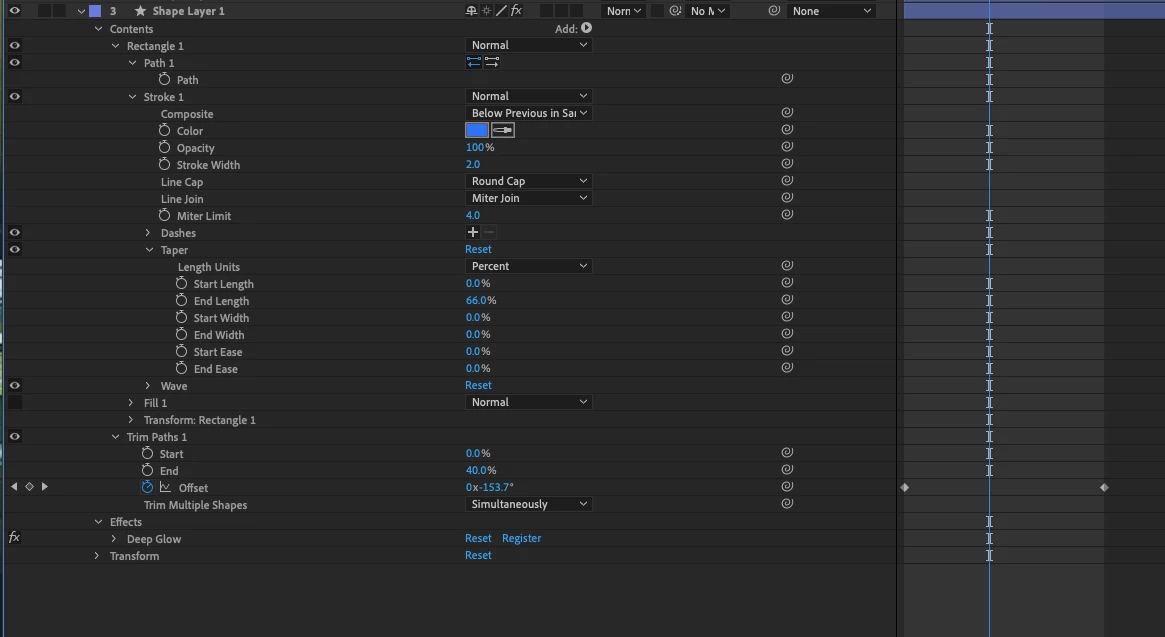
Task: Click Shape Layer 1 label color square
Action: click(95, 10)
